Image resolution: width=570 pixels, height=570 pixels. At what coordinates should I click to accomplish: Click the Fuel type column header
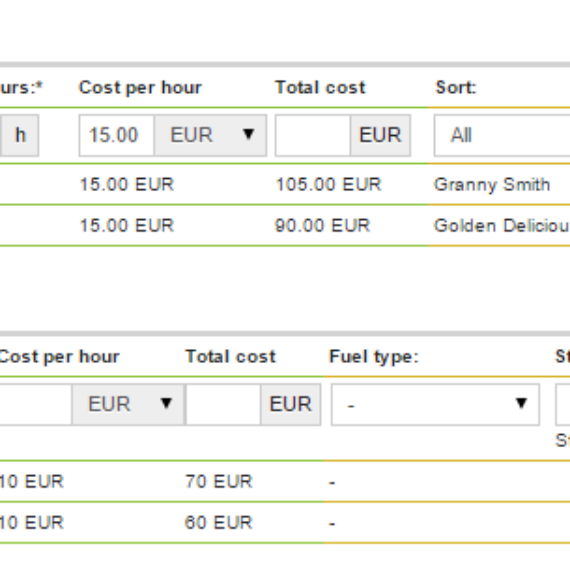coord(374,357)
